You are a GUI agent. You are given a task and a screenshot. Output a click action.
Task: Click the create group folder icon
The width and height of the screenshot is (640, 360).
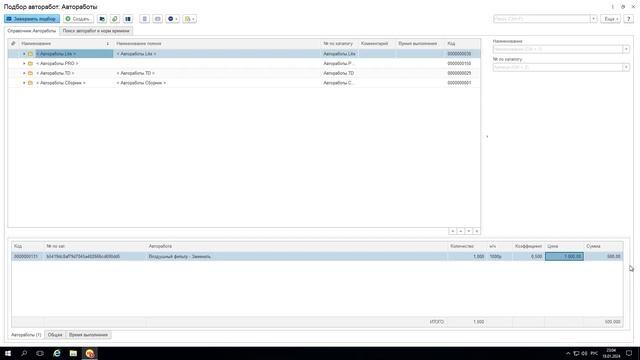tap(102, 19)
